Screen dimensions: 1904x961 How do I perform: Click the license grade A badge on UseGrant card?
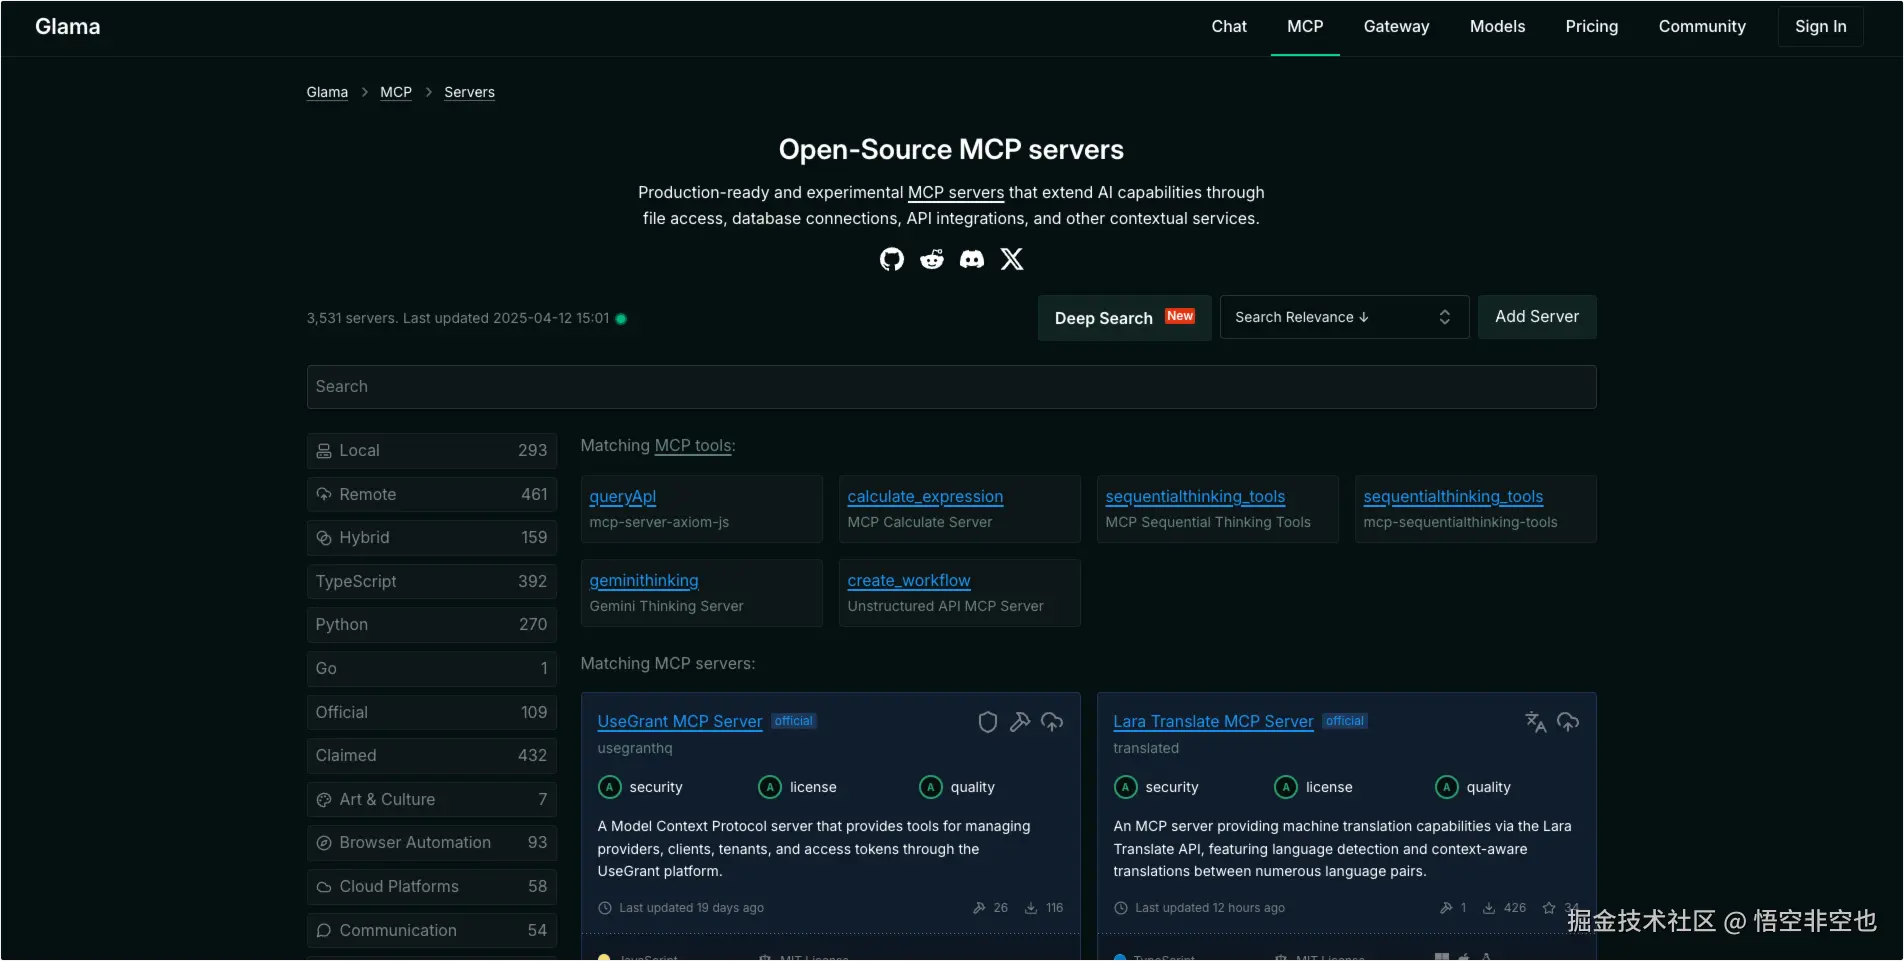pos(770,787)
